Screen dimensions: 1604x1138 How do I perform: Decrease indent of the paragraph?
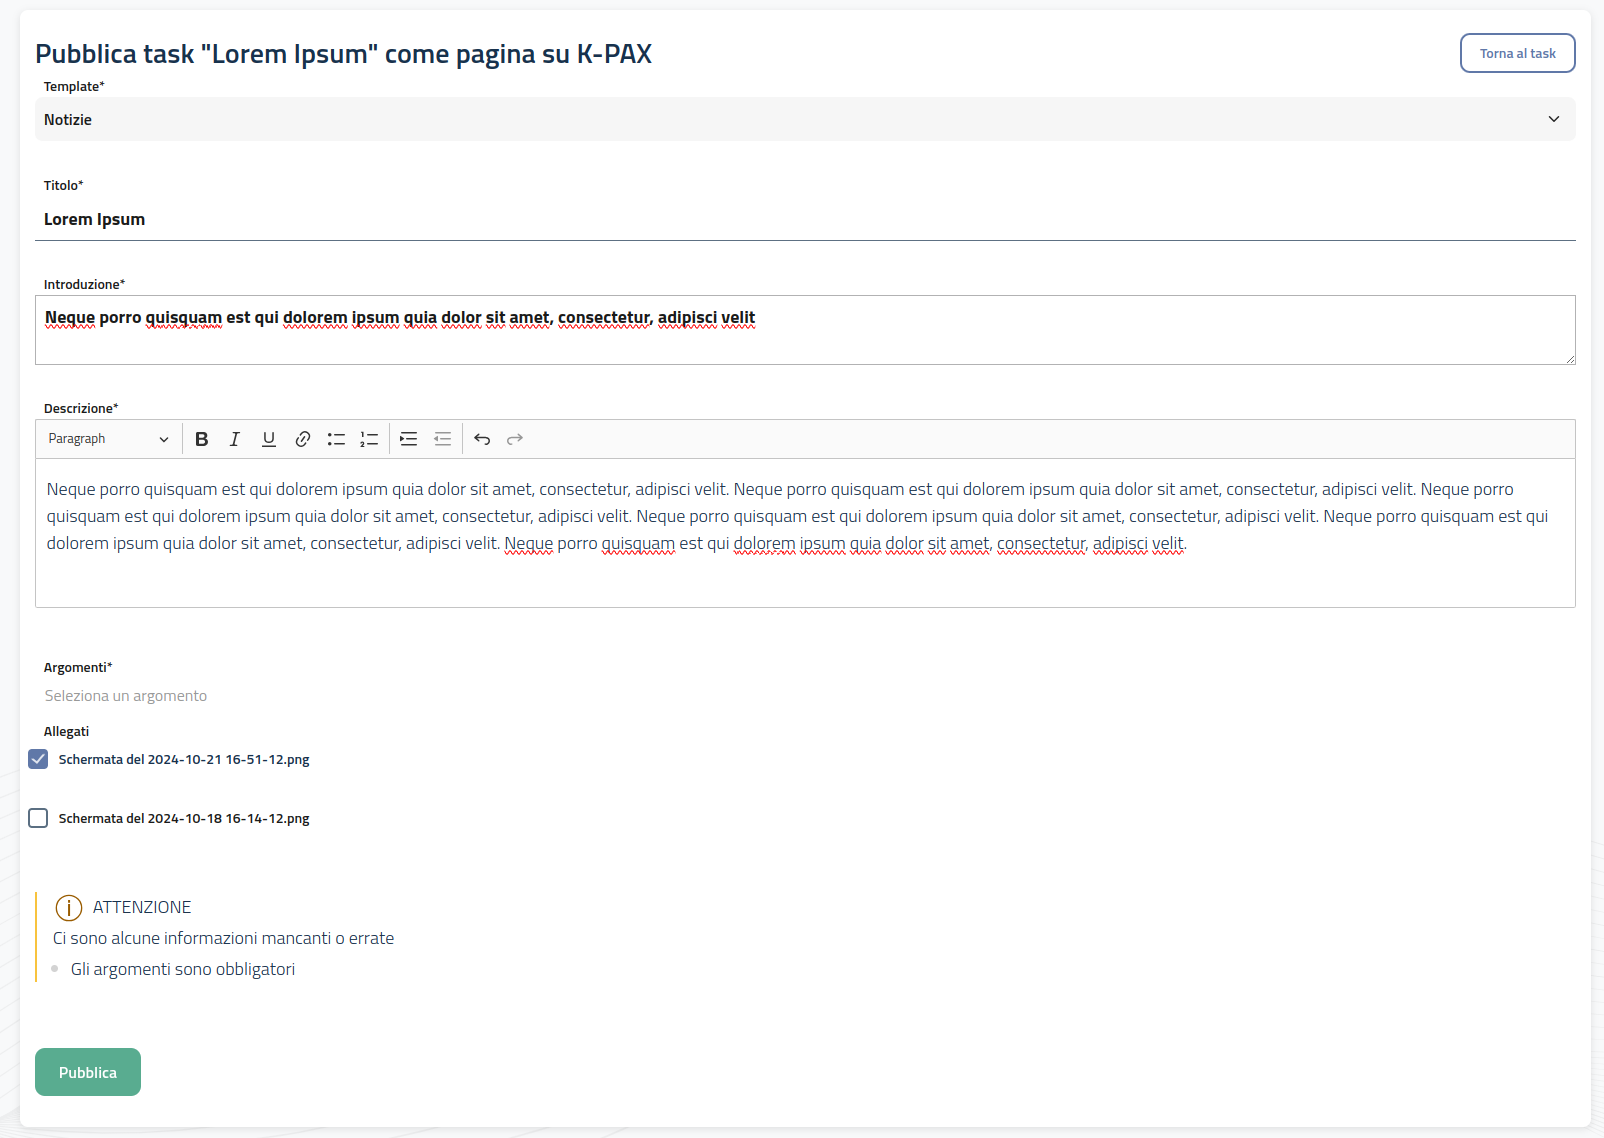442,439
